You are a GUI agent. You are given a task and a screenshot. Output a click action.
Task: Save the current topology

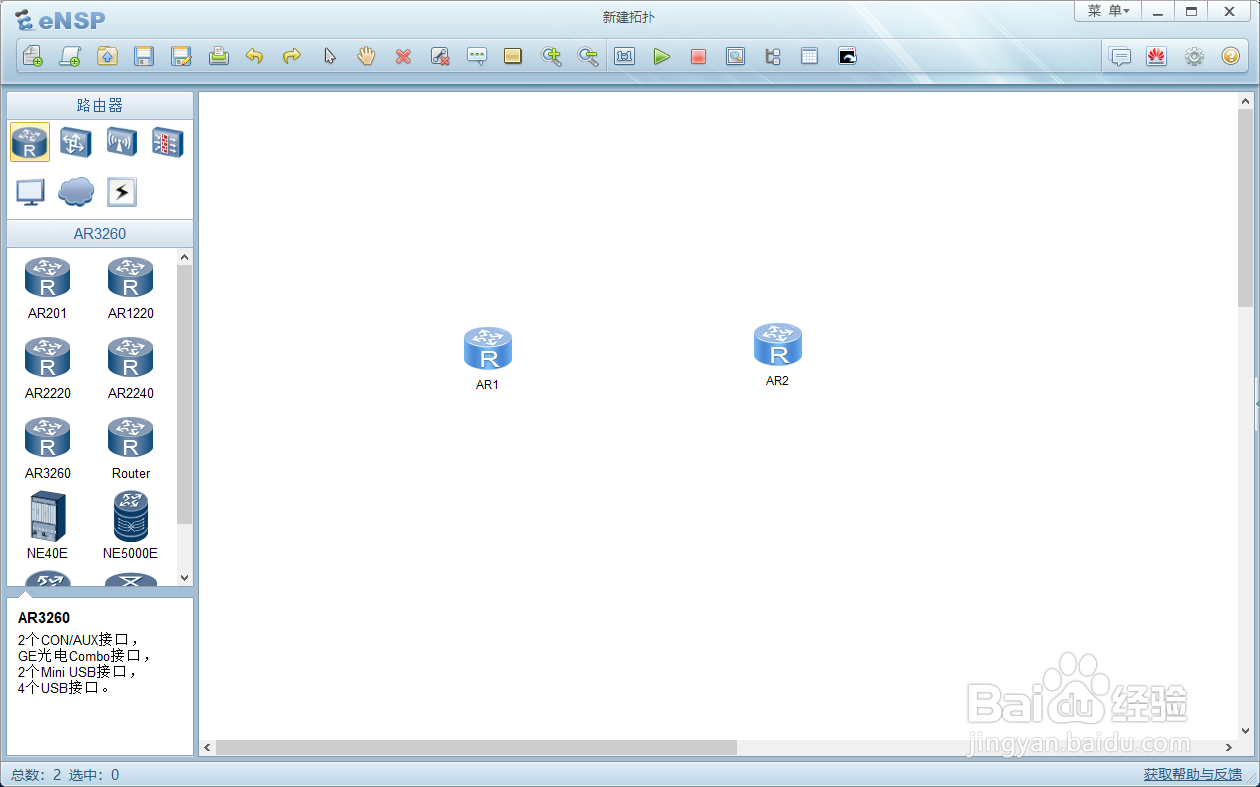(x=144, y=57)
